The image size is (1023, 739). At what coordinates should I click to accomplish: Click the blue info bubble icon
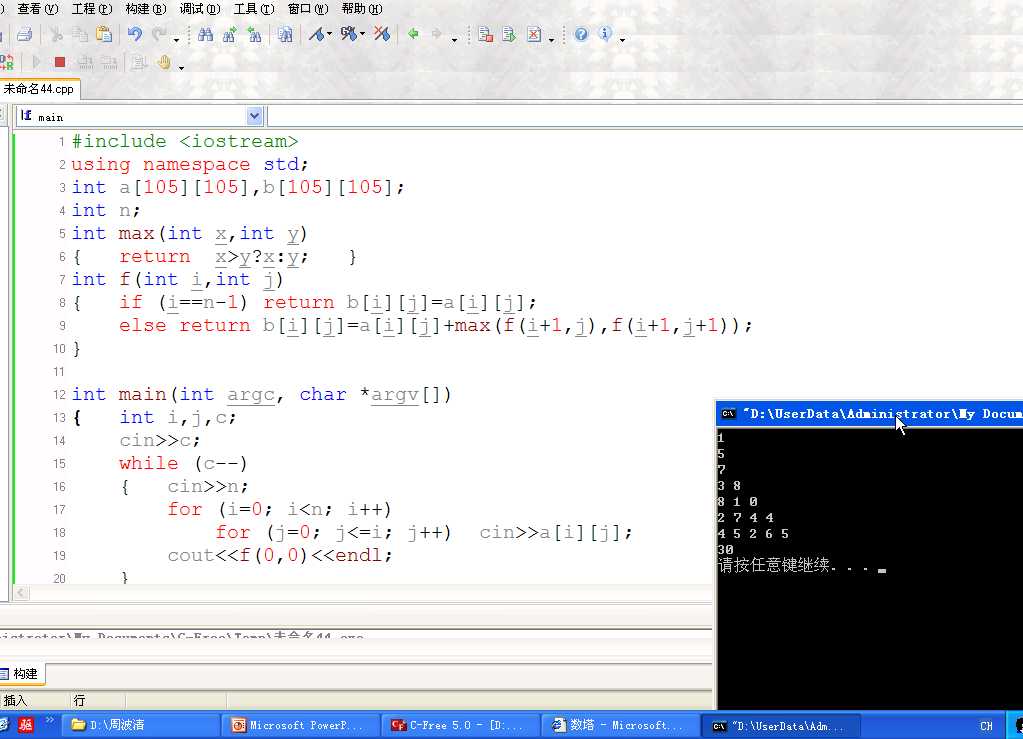click(x=605, y=34)
